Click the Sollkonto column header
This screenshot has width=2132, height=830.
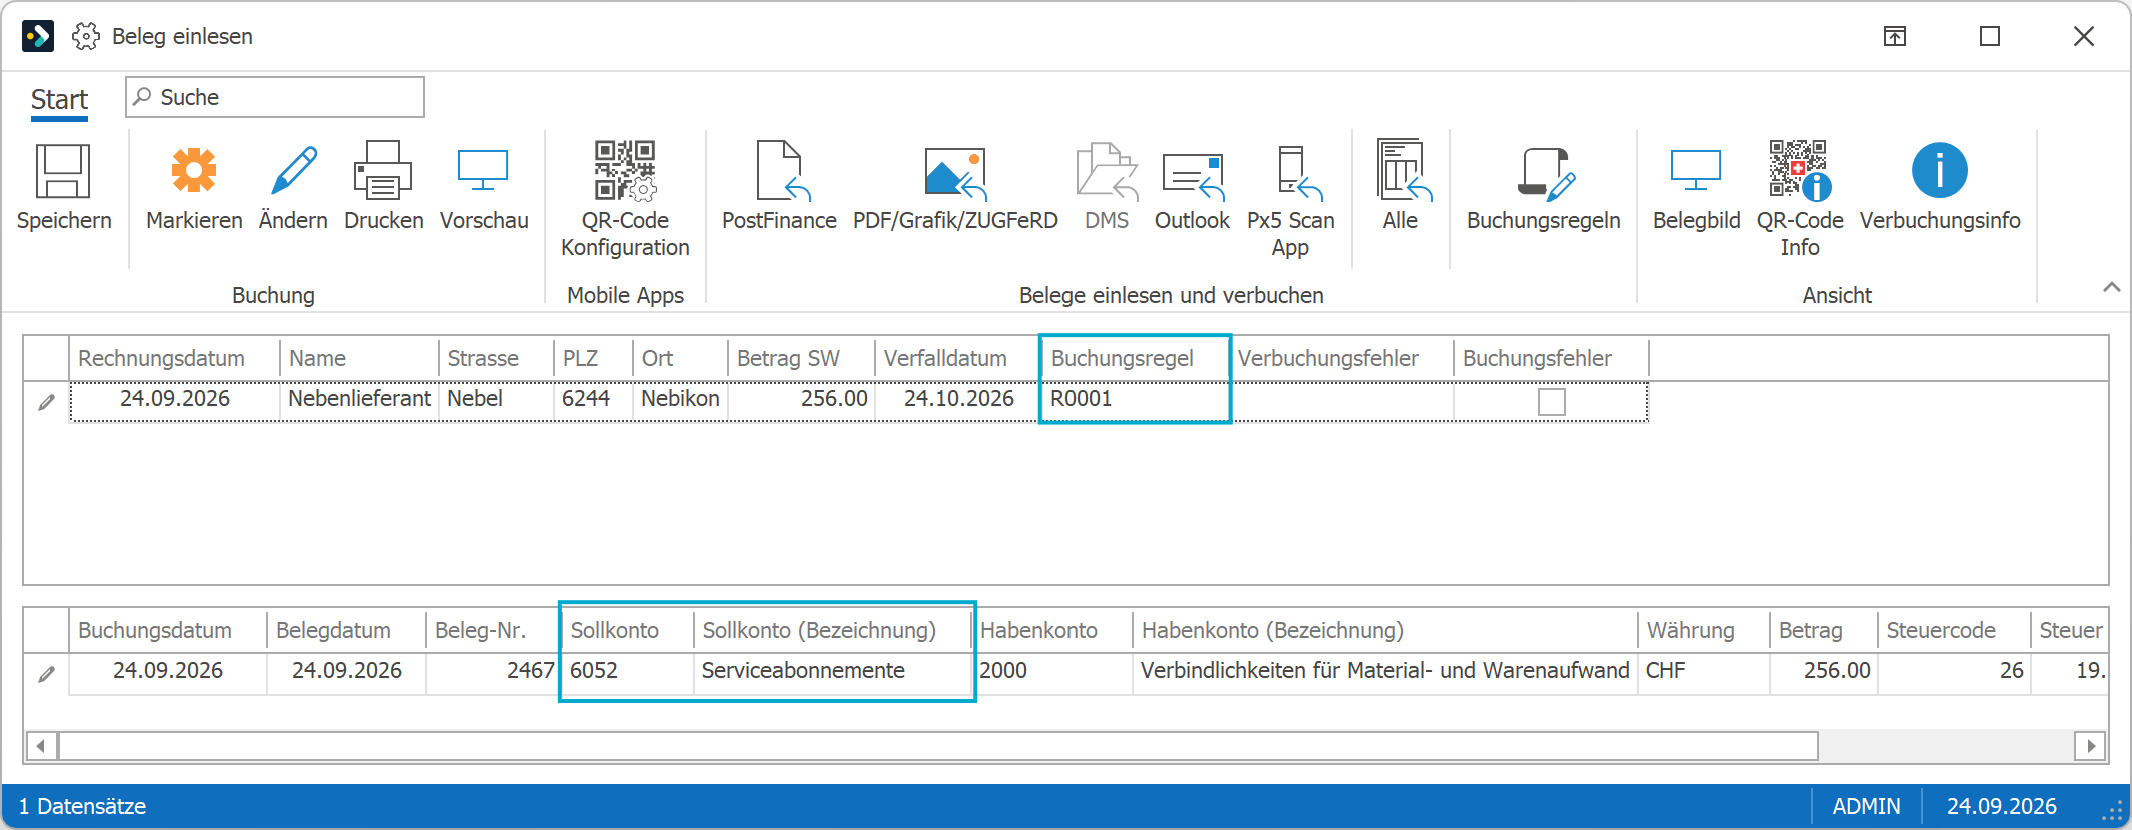[626, 630]
